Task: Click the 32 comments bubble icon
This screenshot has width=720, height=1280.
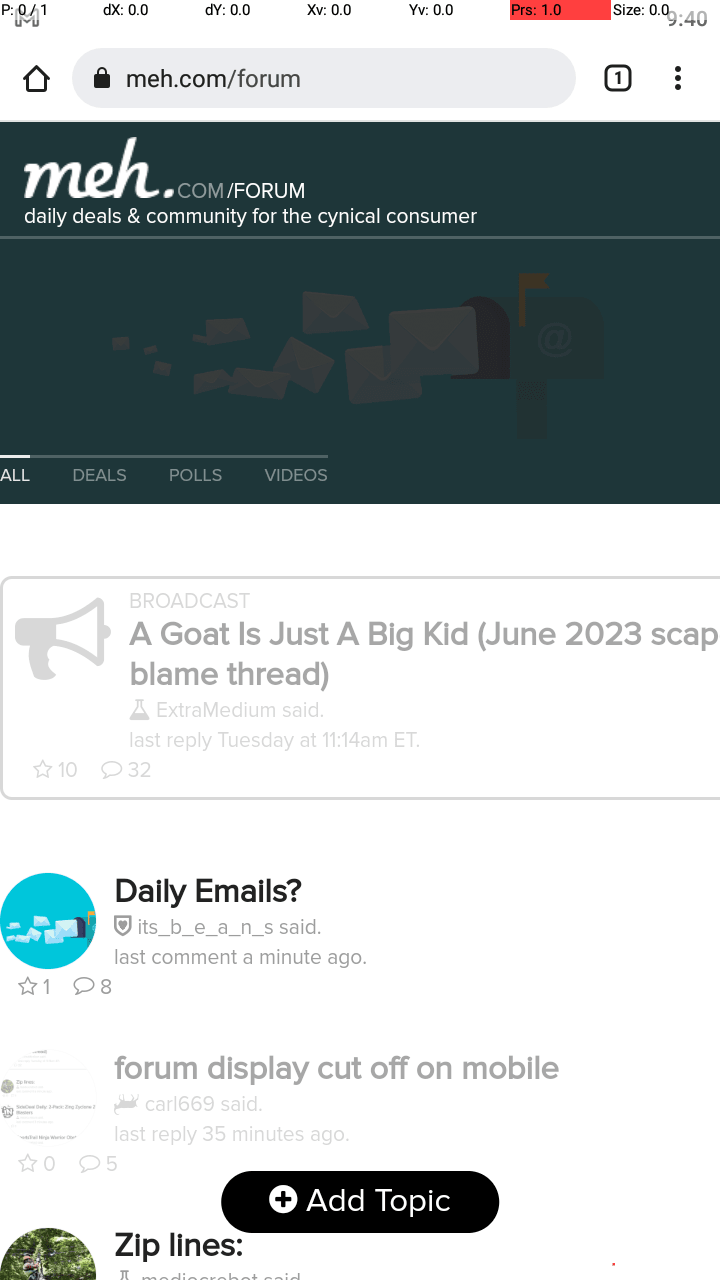Action: (x=112, y=769)
